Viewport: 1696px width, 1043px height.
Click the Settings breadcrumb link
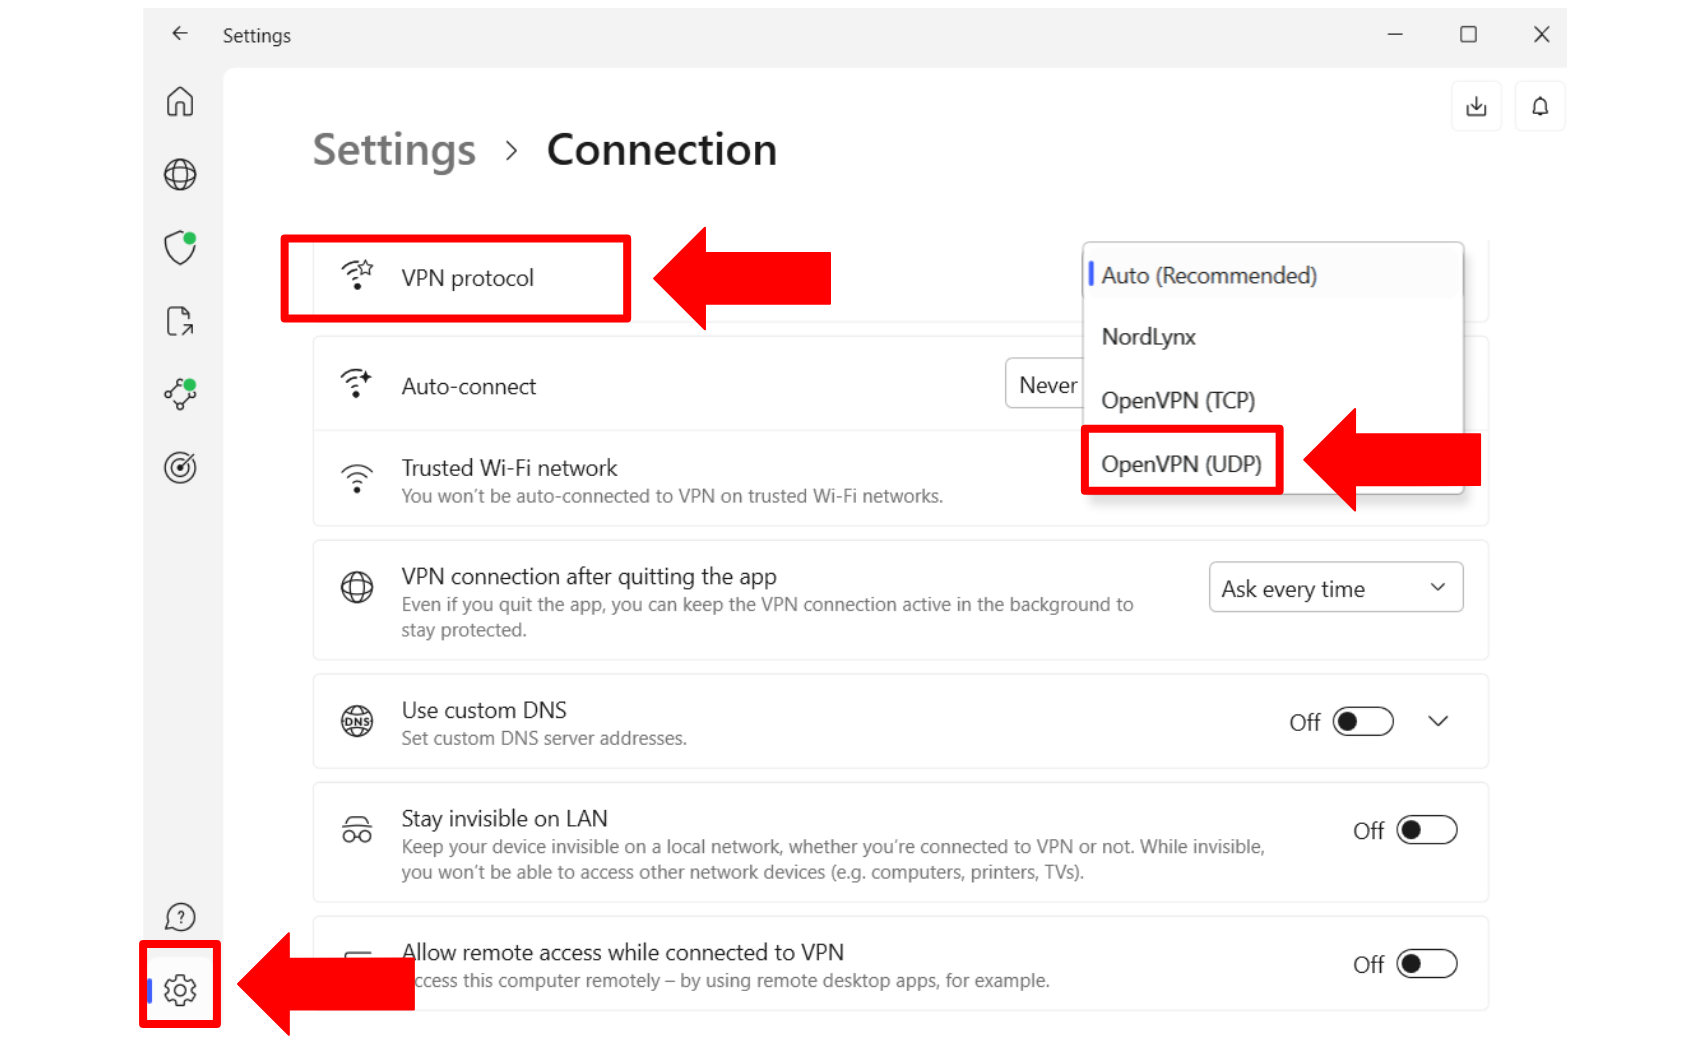(x=394, y=150)
